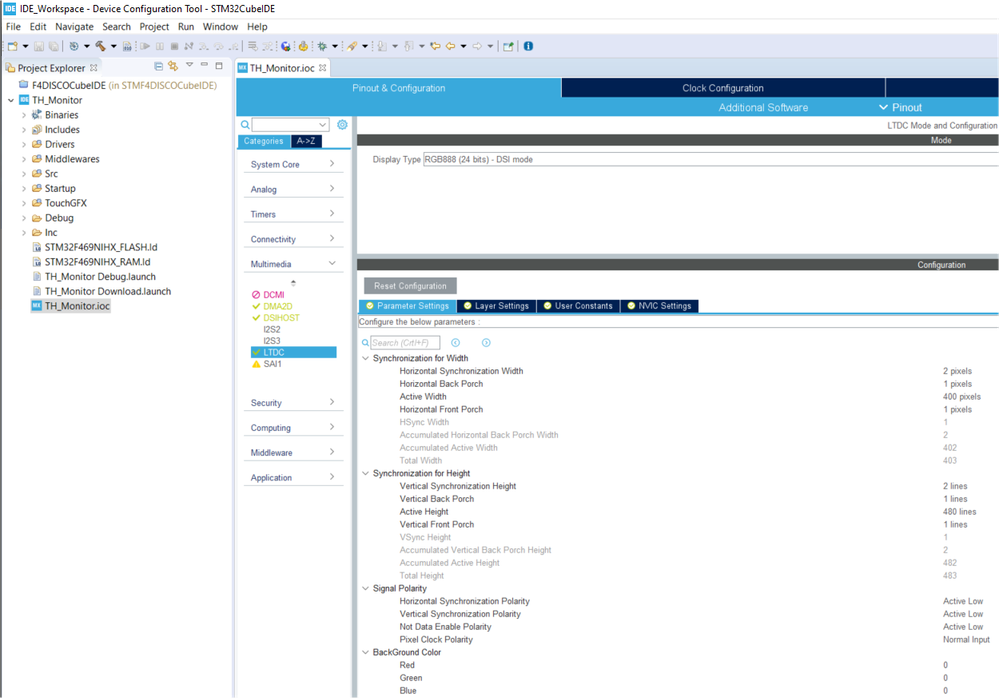This screenshot has width=999, height=698.
Task: Click previous search result arrow icon
Action: [456, 343]
